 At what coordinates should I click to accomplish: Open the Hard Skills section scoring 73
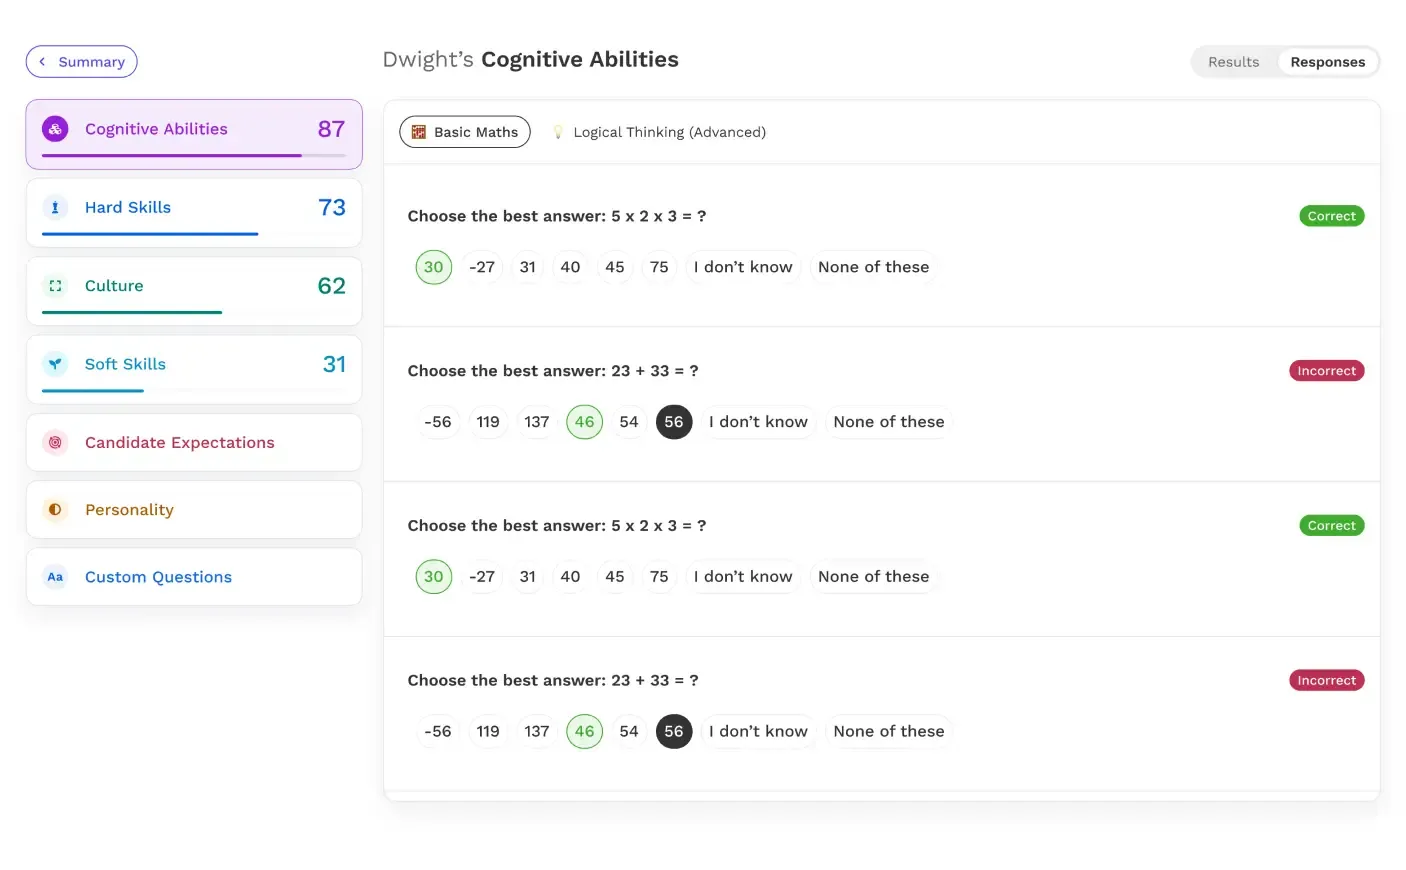(194, 213)
